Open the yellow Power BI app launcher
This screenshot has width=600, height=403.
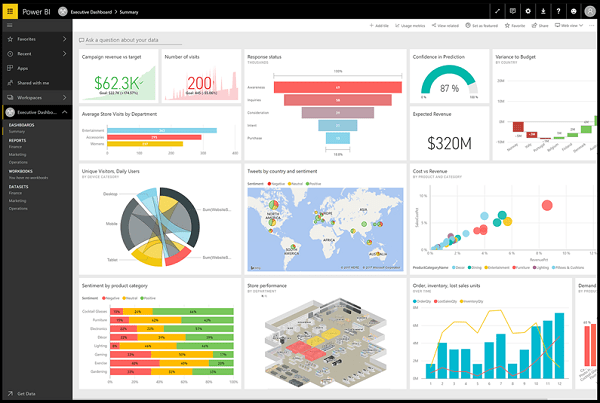pos(10,11)
